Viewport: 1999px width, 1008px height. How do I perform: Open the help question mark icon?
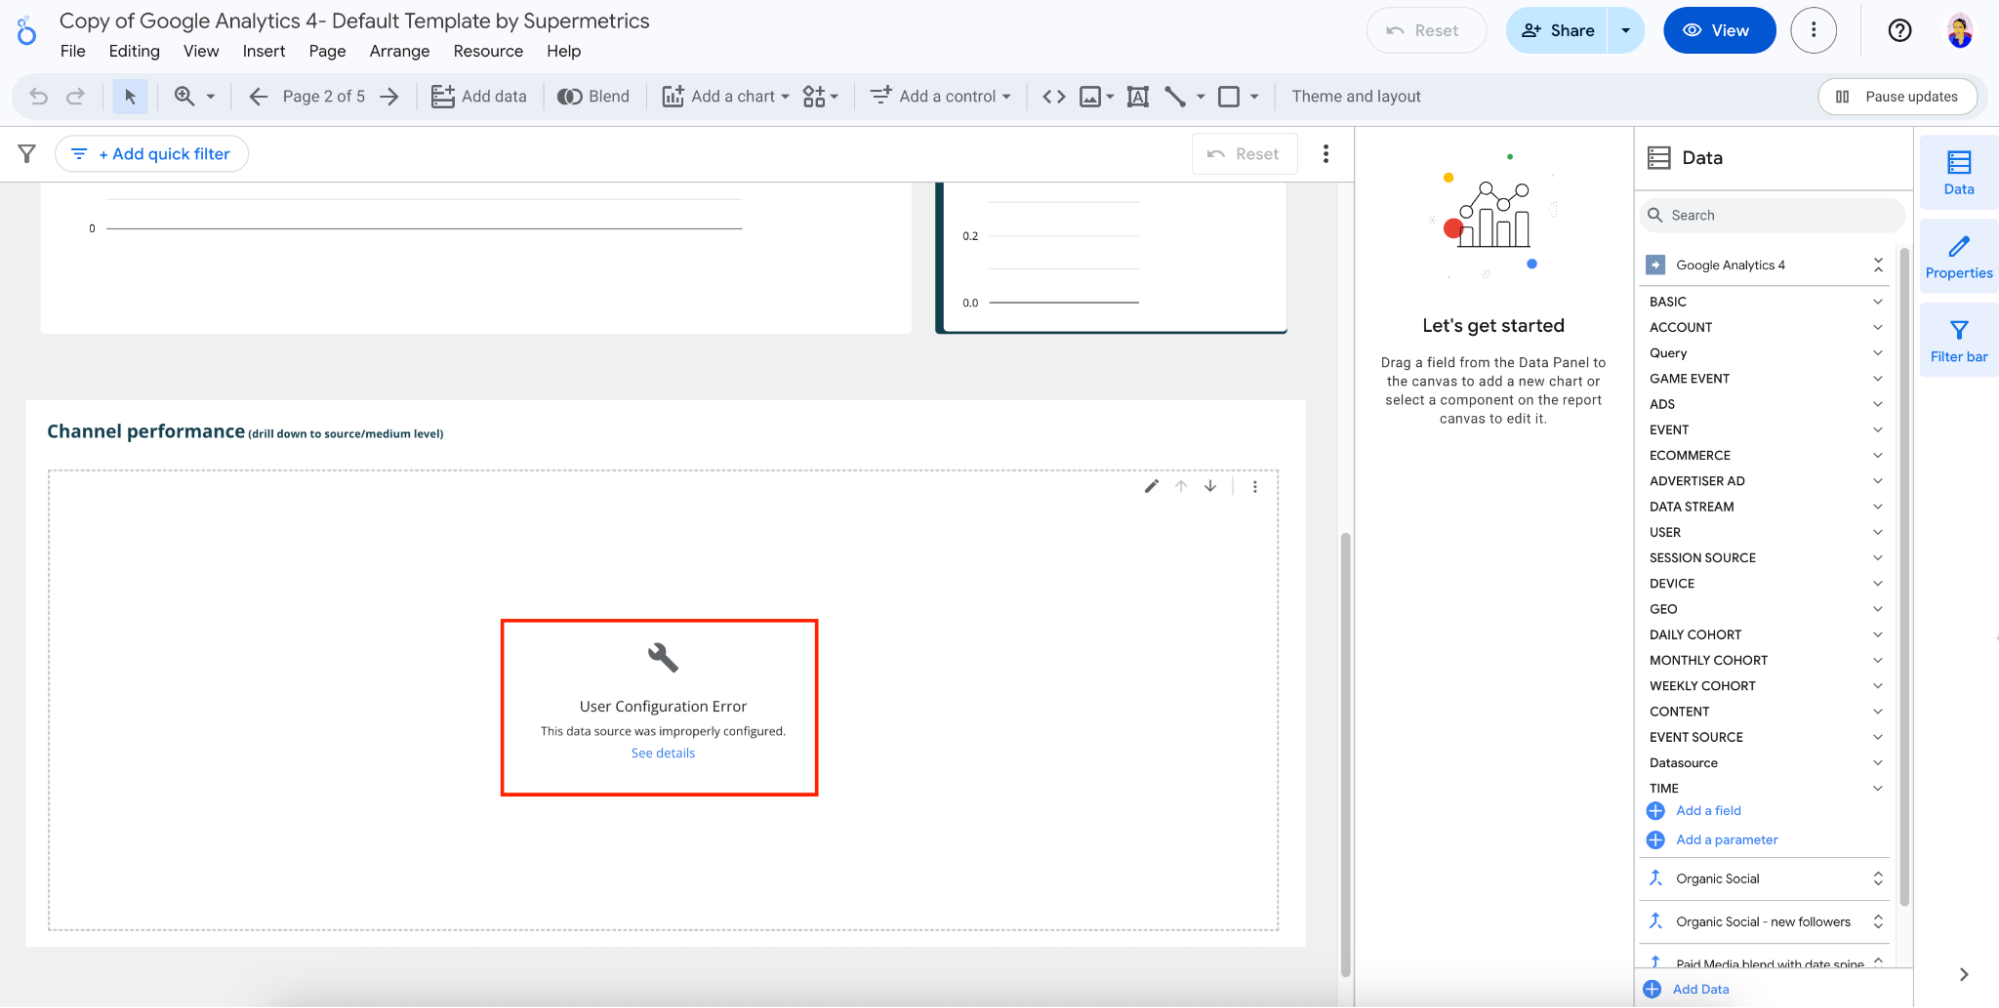pos(1899,31)
